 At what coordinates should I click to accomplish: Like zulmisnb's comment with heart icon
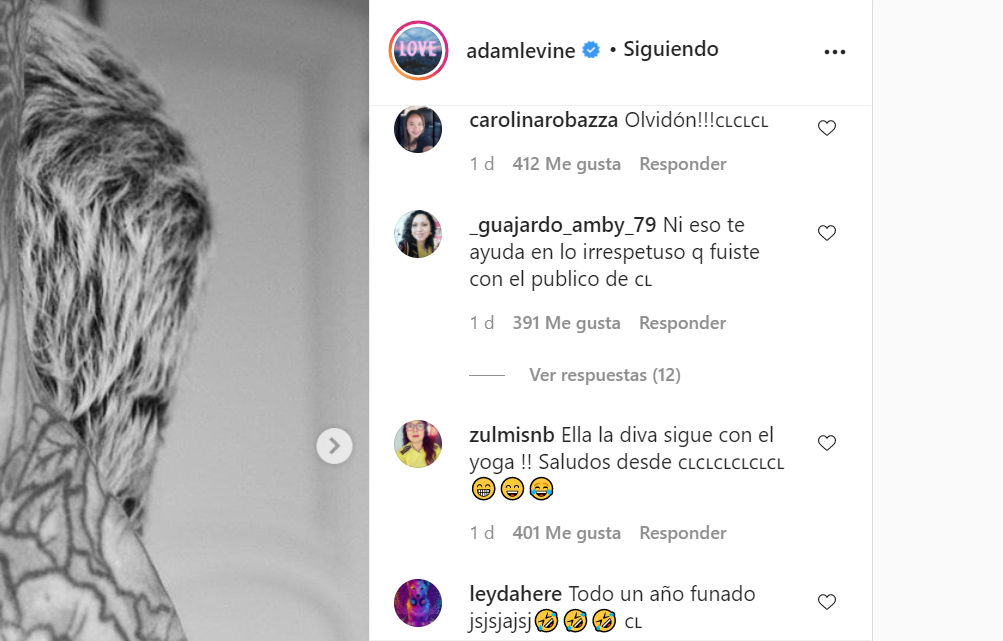[827, 443]
